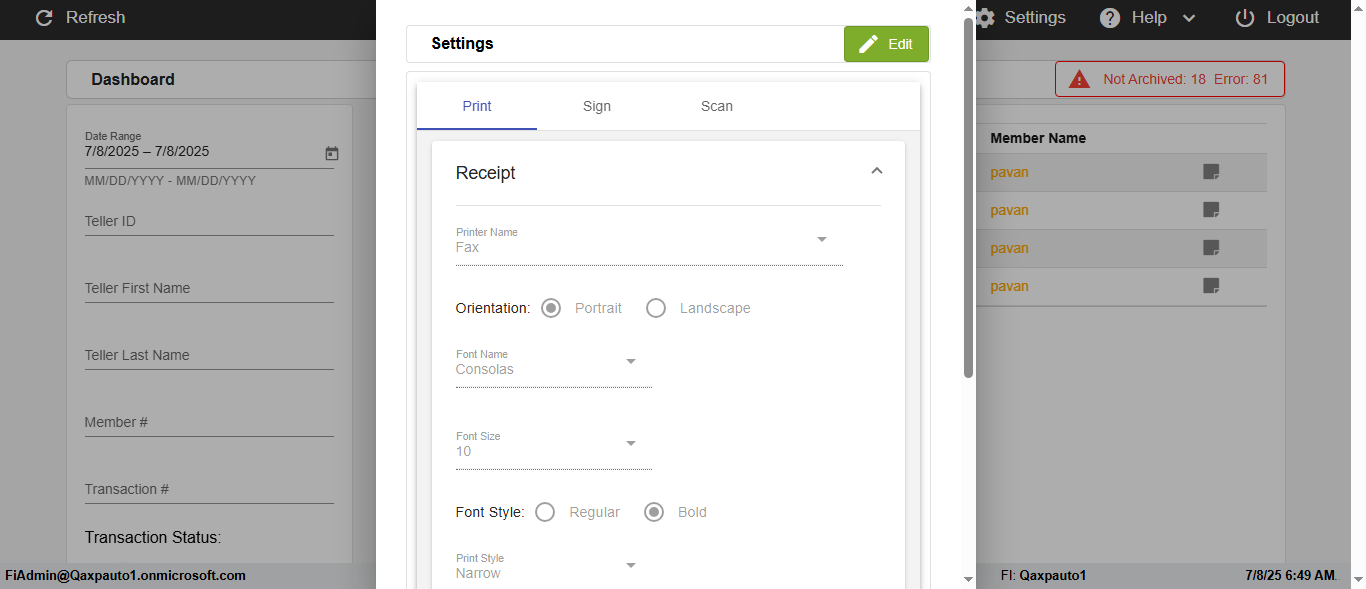Open the note icon in first pavan row

pyautogui.click(x=1211, y=172)
